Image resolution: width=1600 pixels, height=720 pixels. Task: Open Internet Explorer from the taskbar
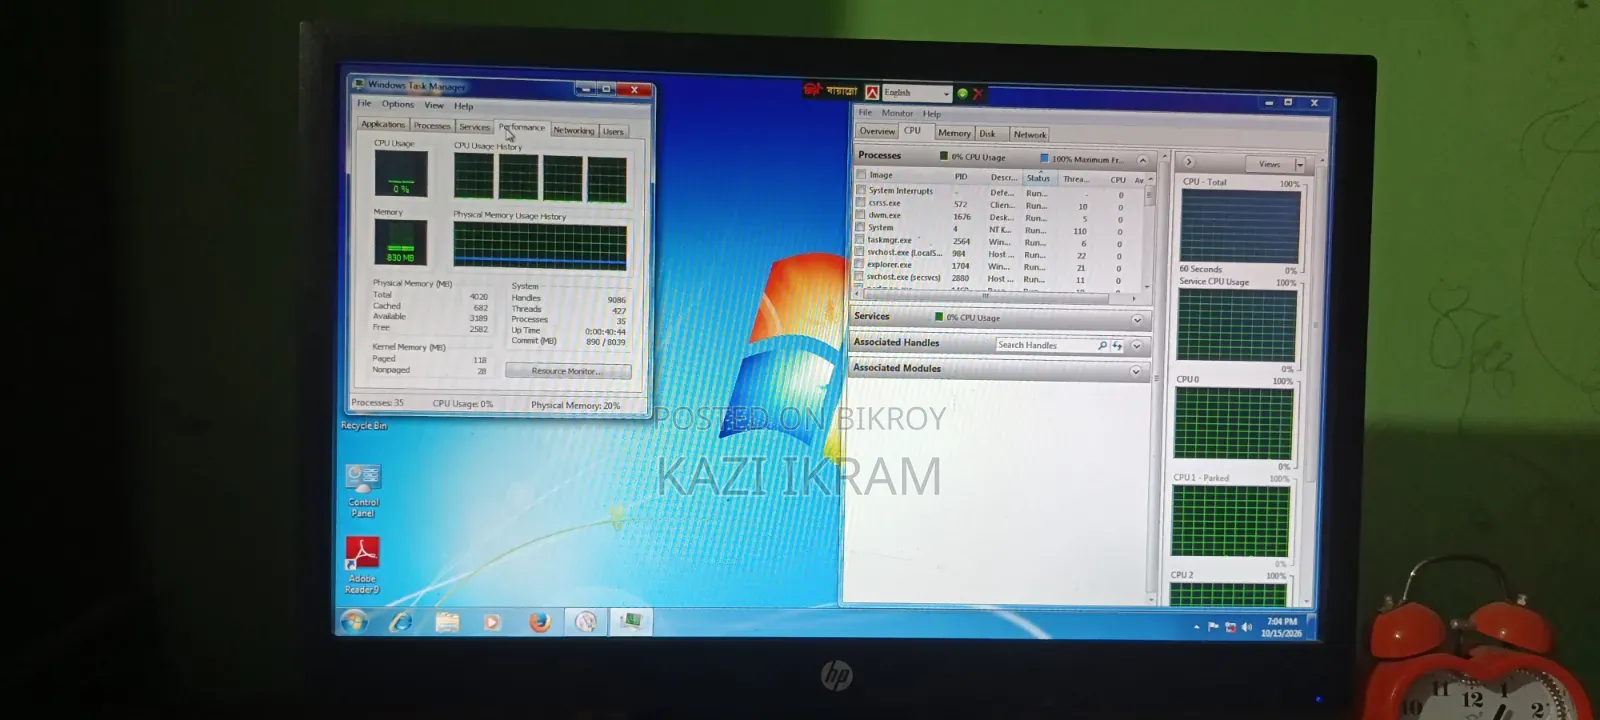401,622
